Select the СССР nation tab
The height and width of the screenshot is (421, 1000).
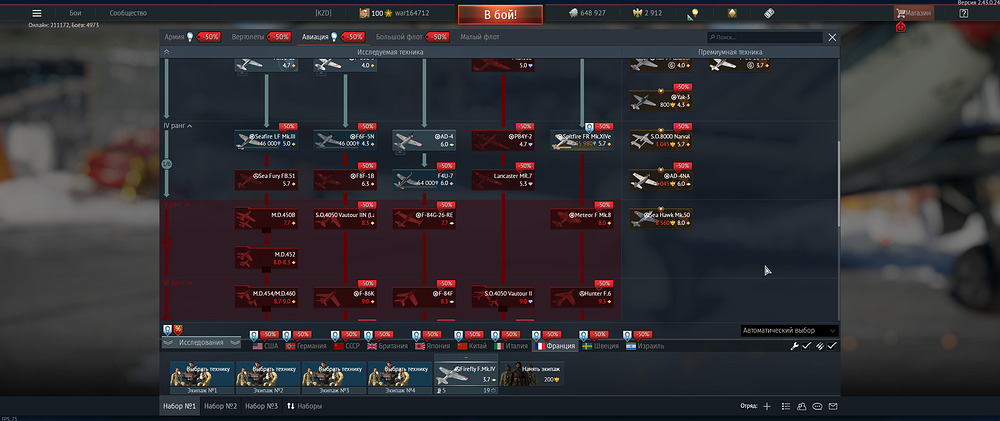coord(348,346)
